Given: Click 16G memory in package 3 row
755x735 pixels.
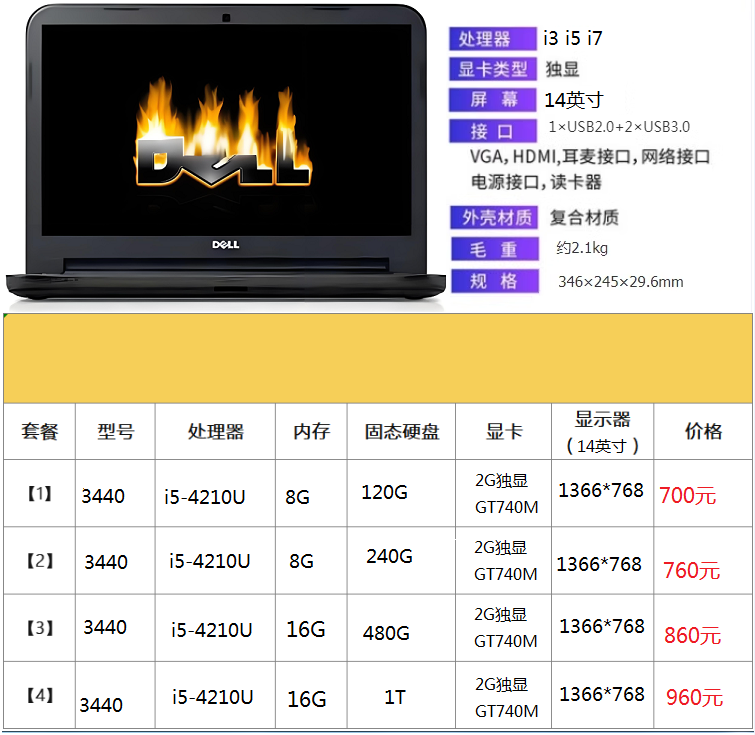Looking at the screenshot, I should pyautogui.click(x=306, y=630).
